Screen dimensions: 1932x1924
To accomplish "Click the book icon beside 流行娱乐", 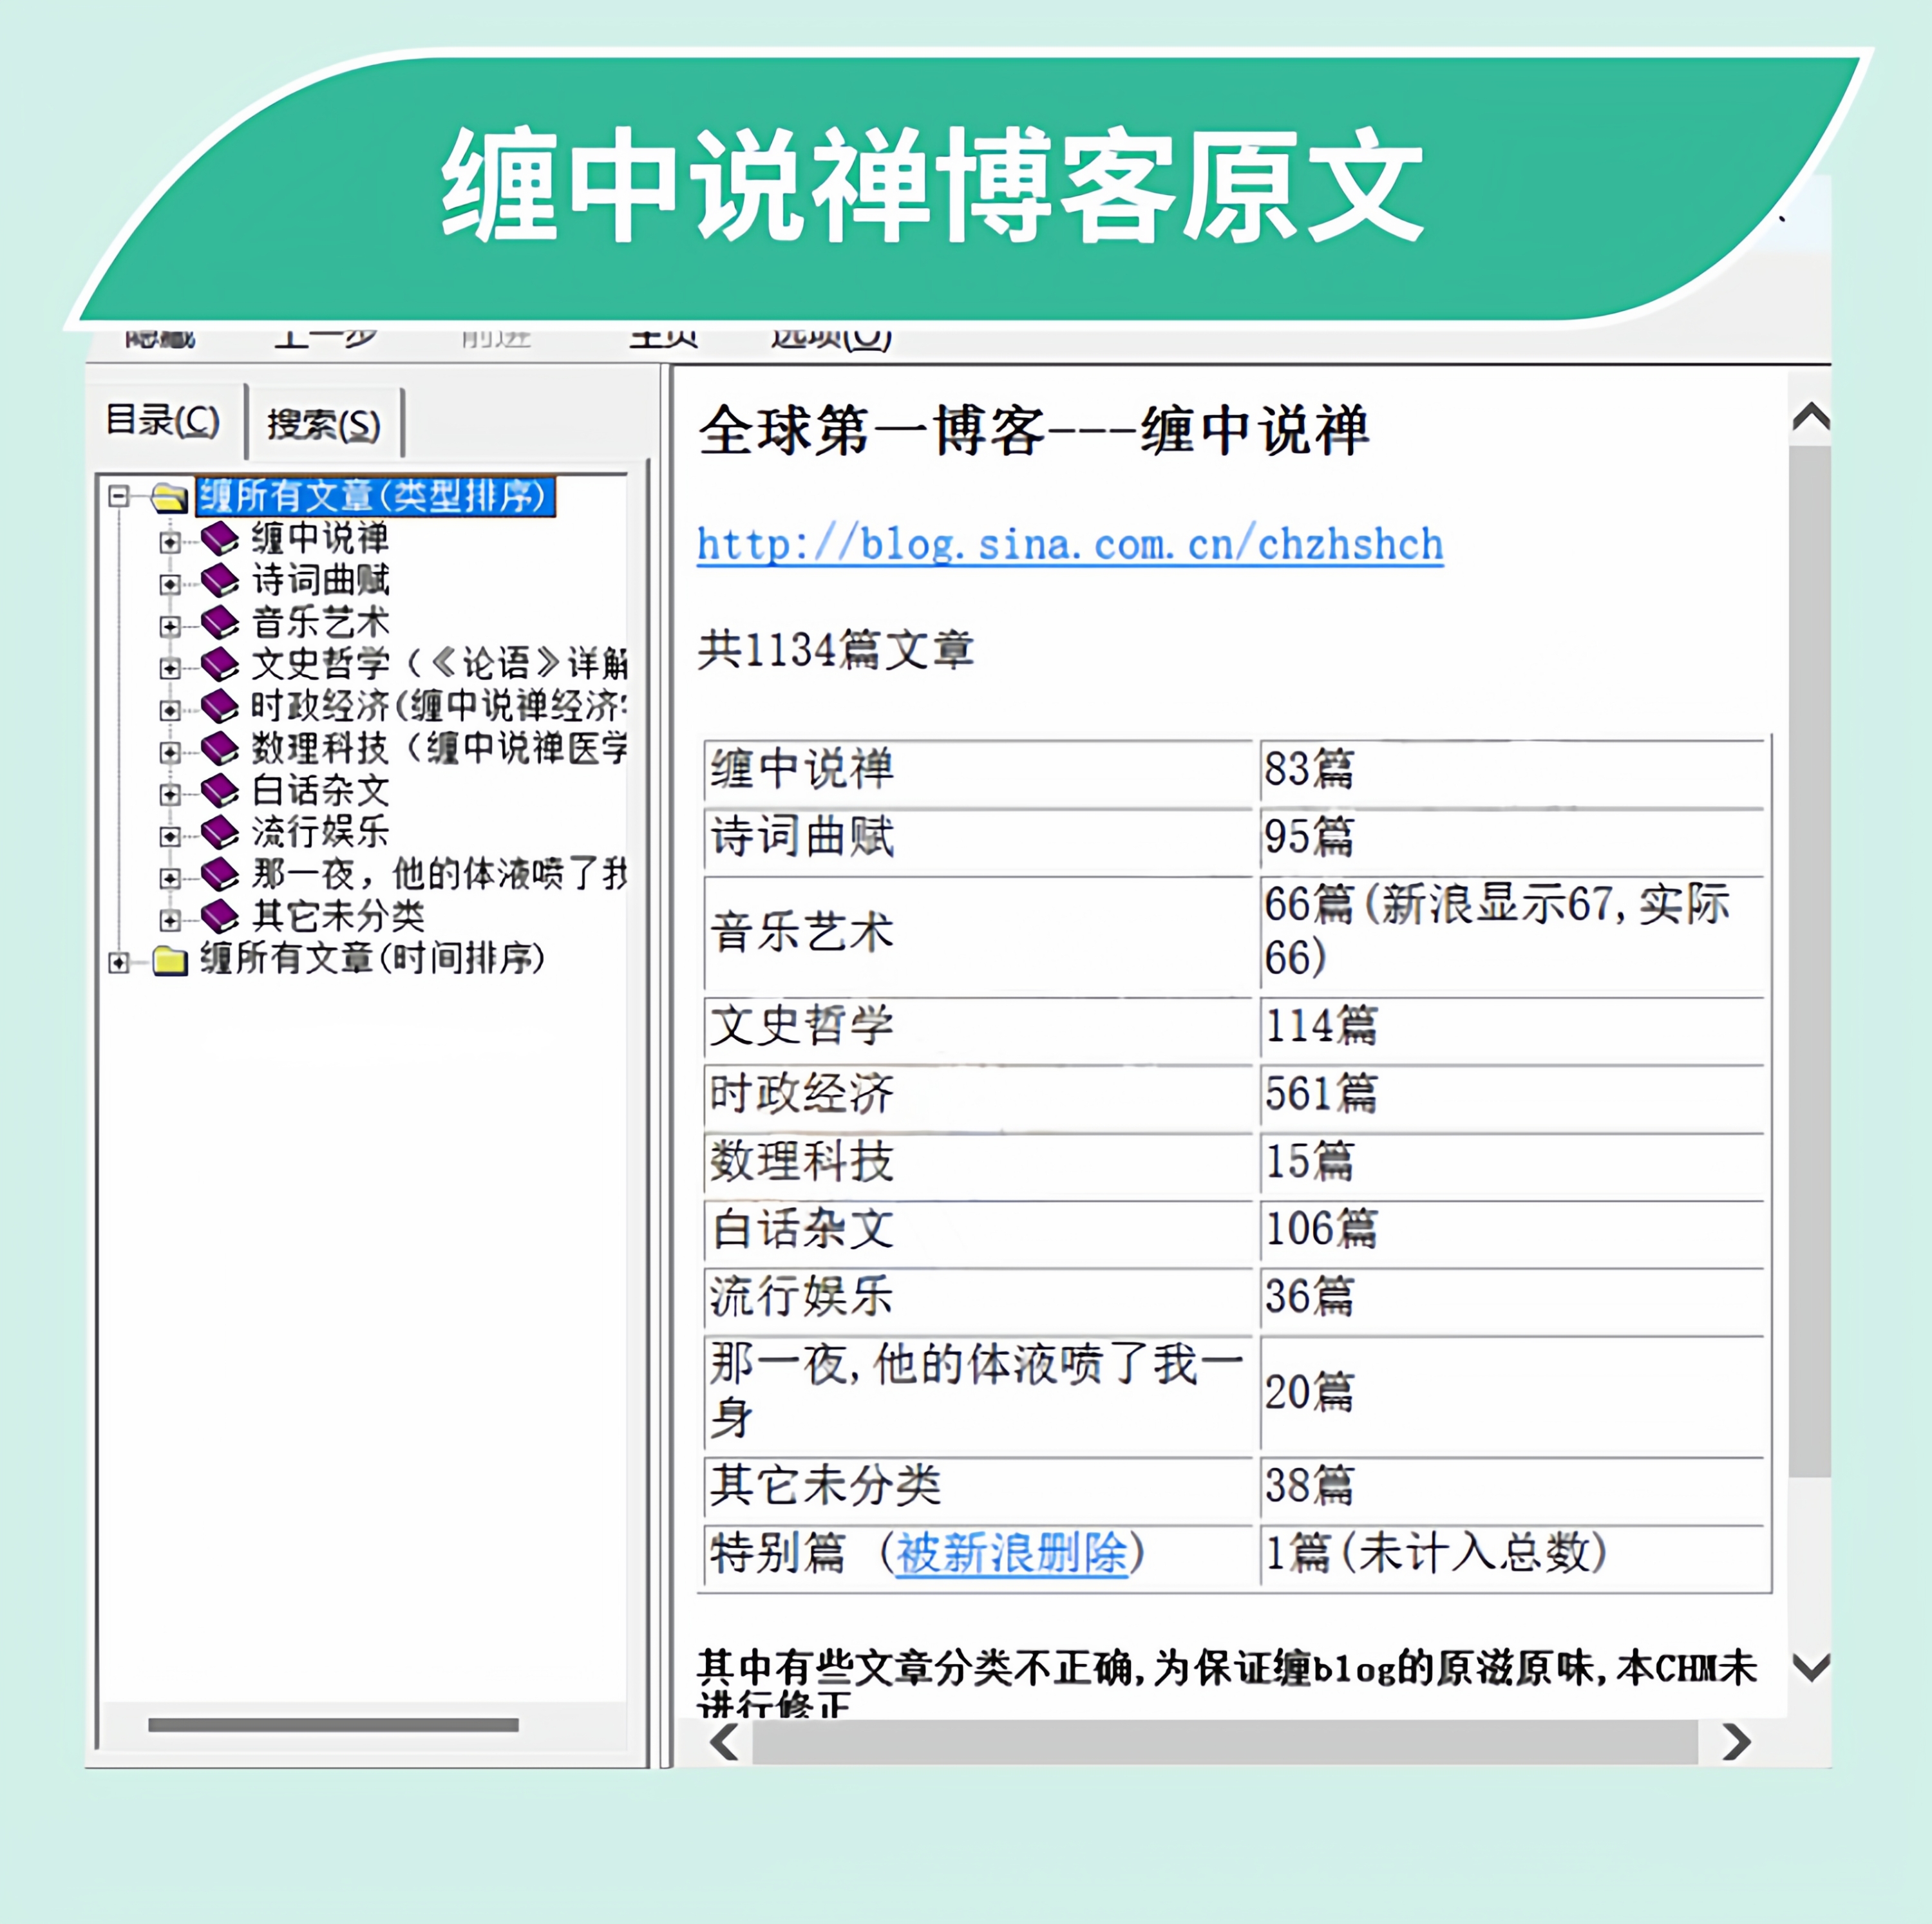I will click(x=220, y=833).
